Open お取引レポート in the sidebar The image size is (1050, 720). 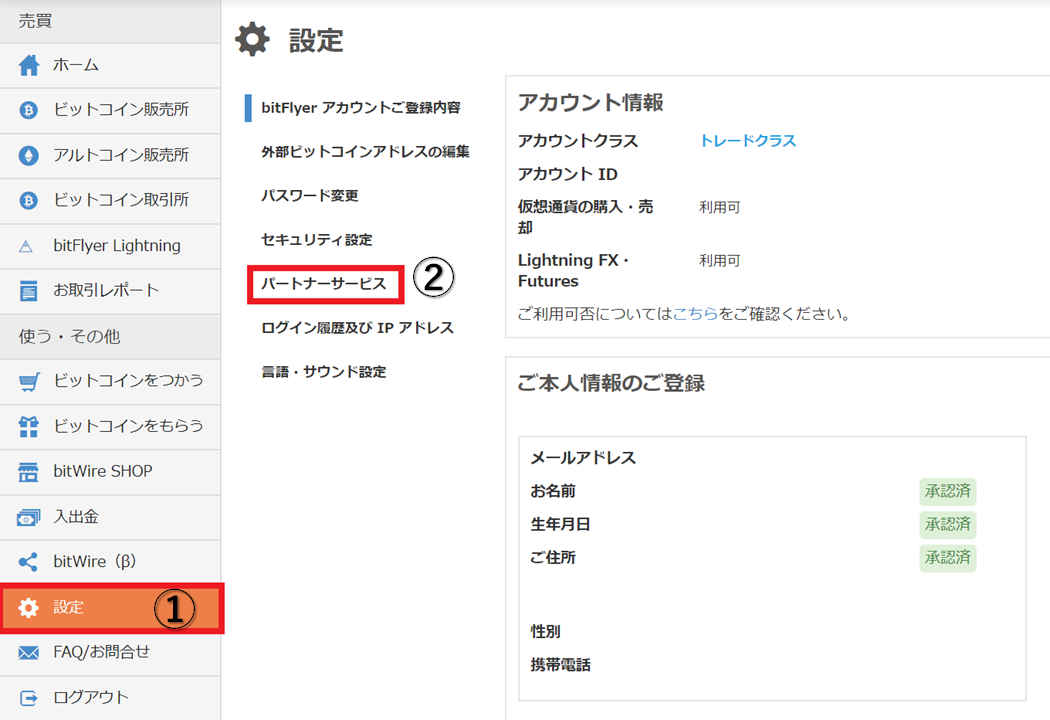coord(110,291)
